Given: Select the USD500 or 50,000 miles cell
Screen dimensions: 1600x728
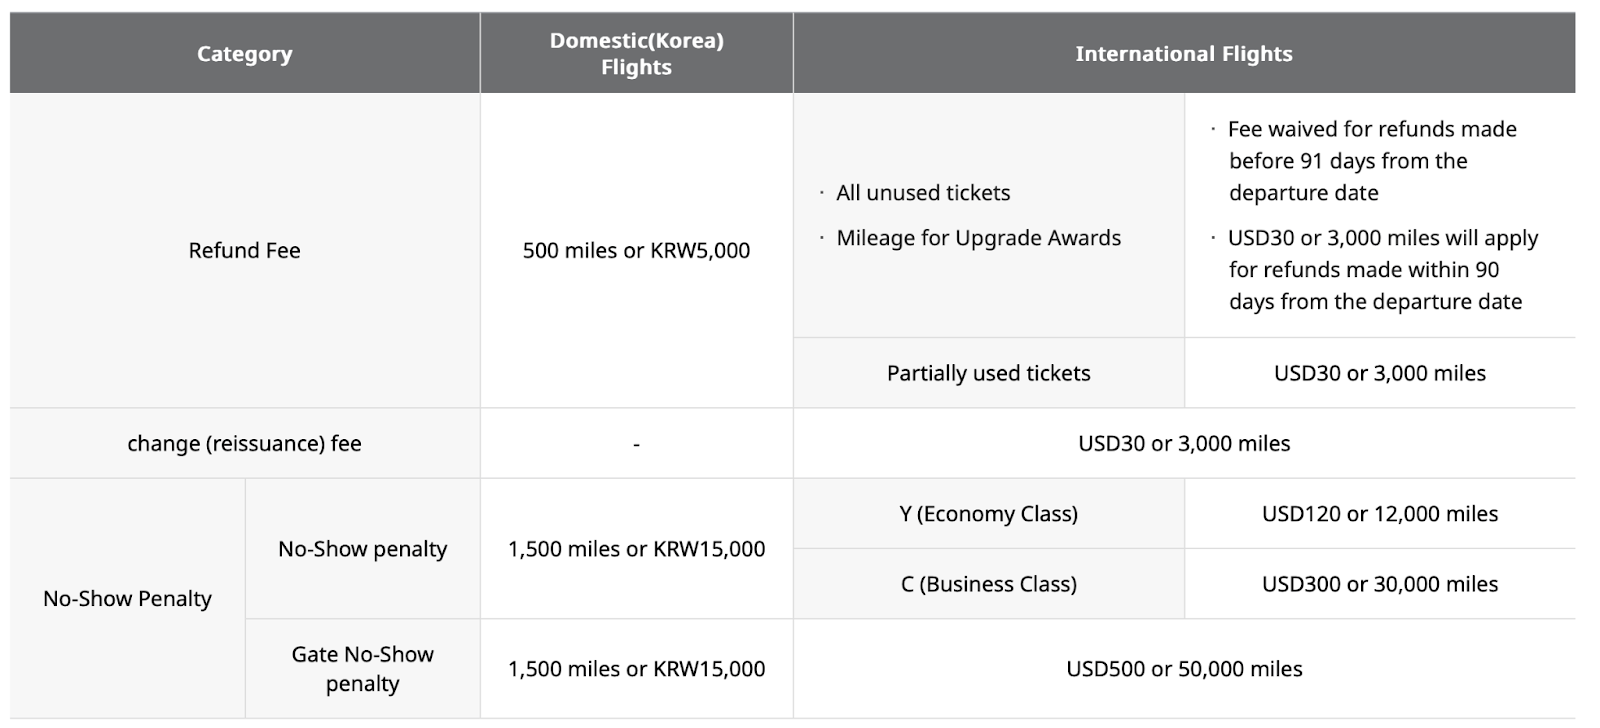Looking at the screenshot, I should pyautogui.click(x=1183, y=669).
